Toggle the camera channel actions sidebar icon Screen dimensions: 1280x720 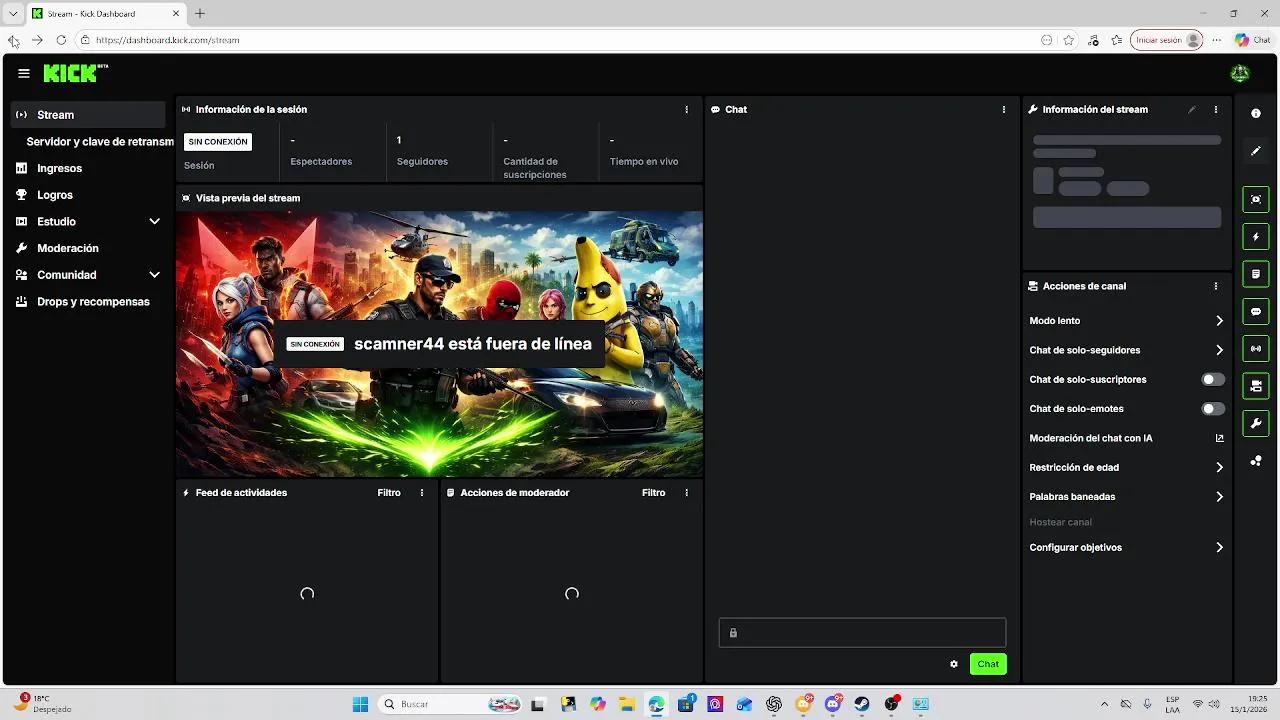point(1256,385)
